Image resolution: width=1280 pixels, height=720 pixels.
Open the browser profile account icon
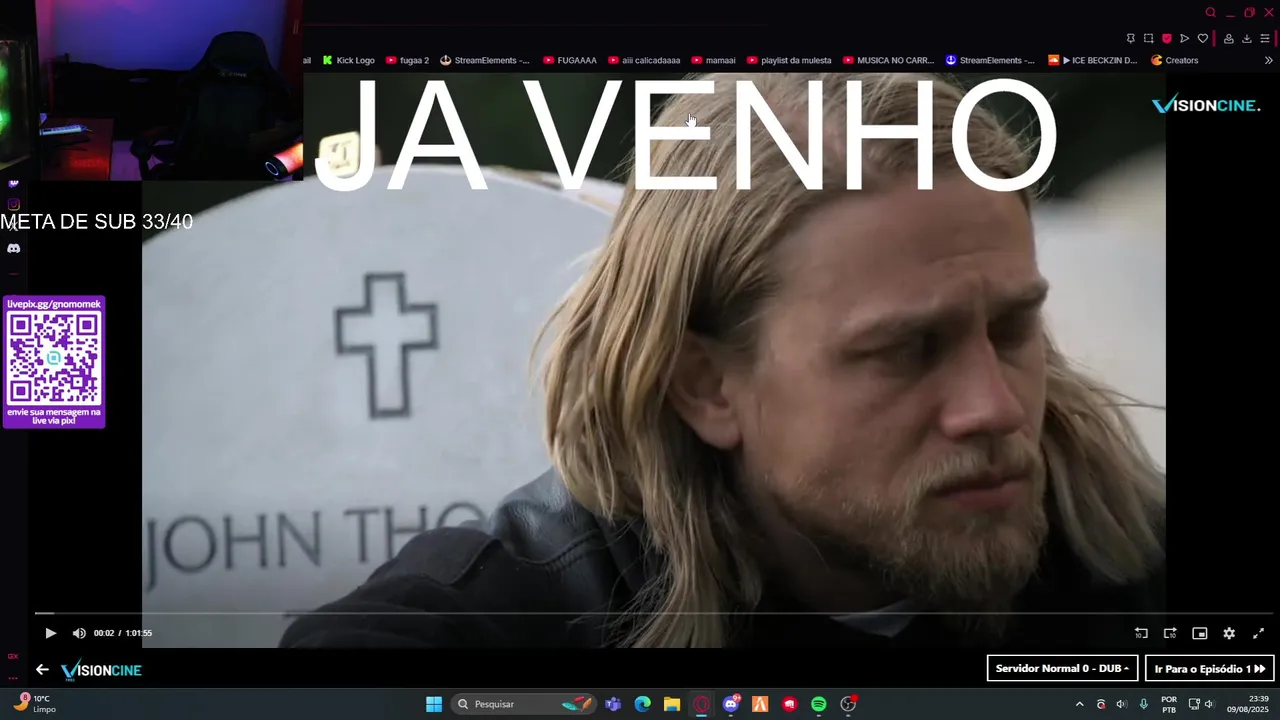[1228, 39]
